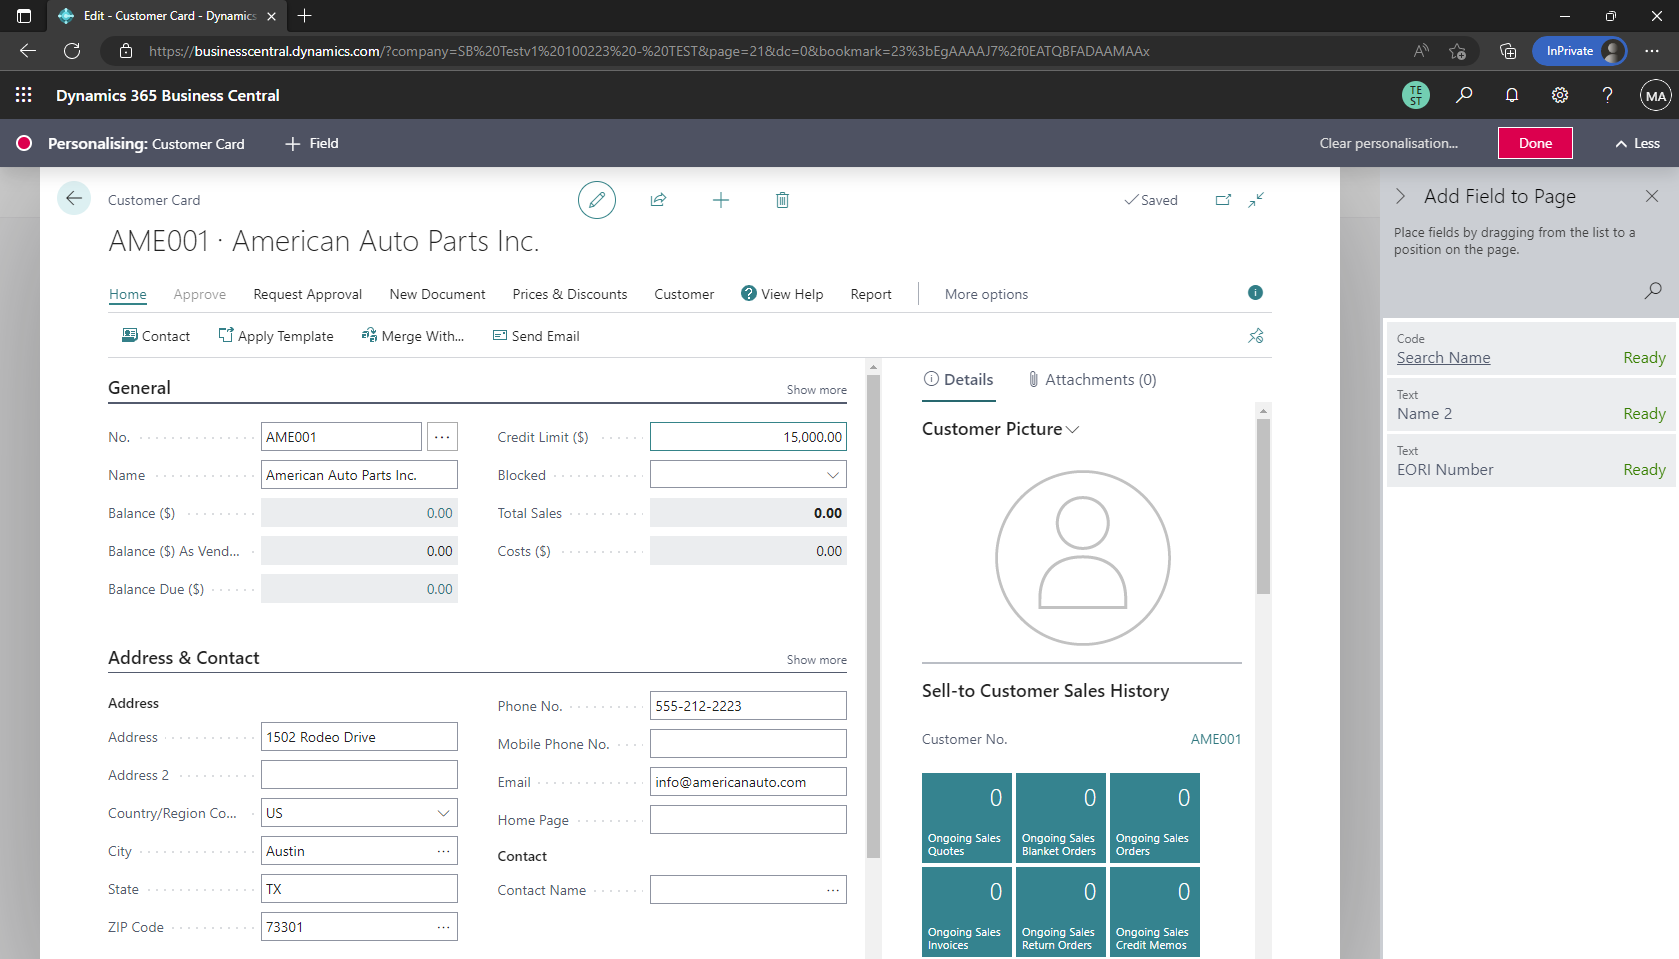
Task: Expand the Country/Region Code dropdown
Action: pos(443,813)
